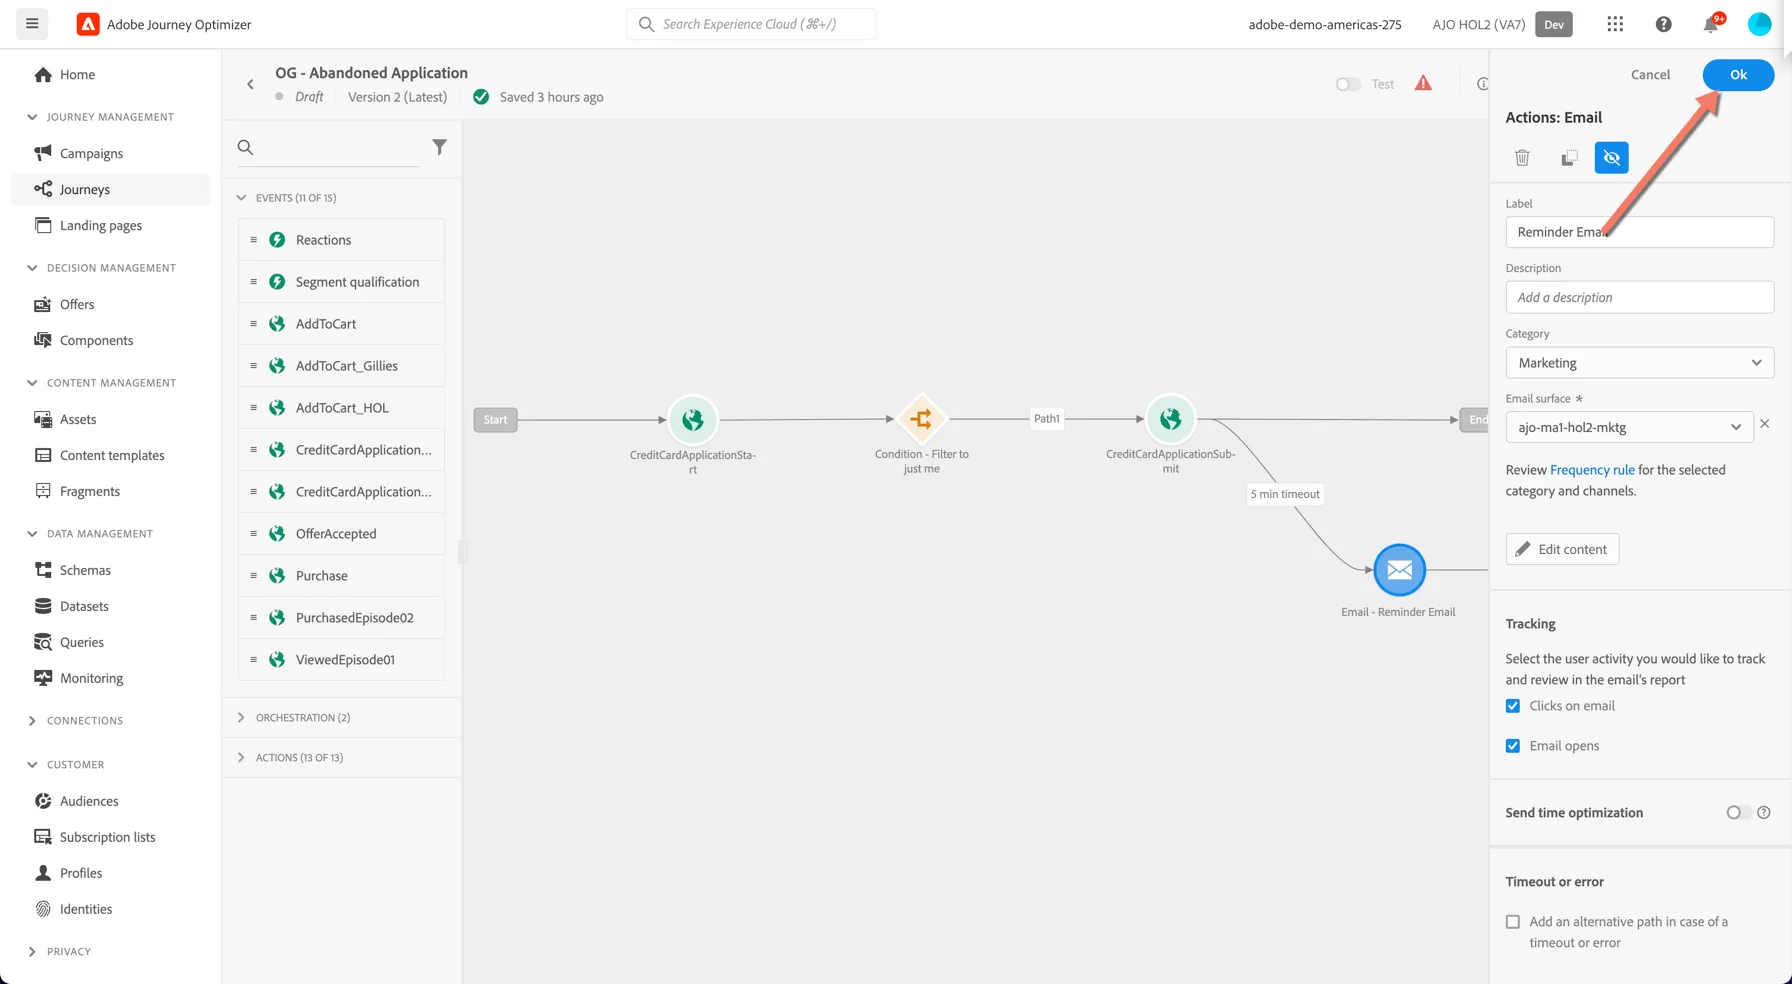Open the Frequency rule link
The width and height of the screenshot is (1792, 984).
coord(1592,470)
